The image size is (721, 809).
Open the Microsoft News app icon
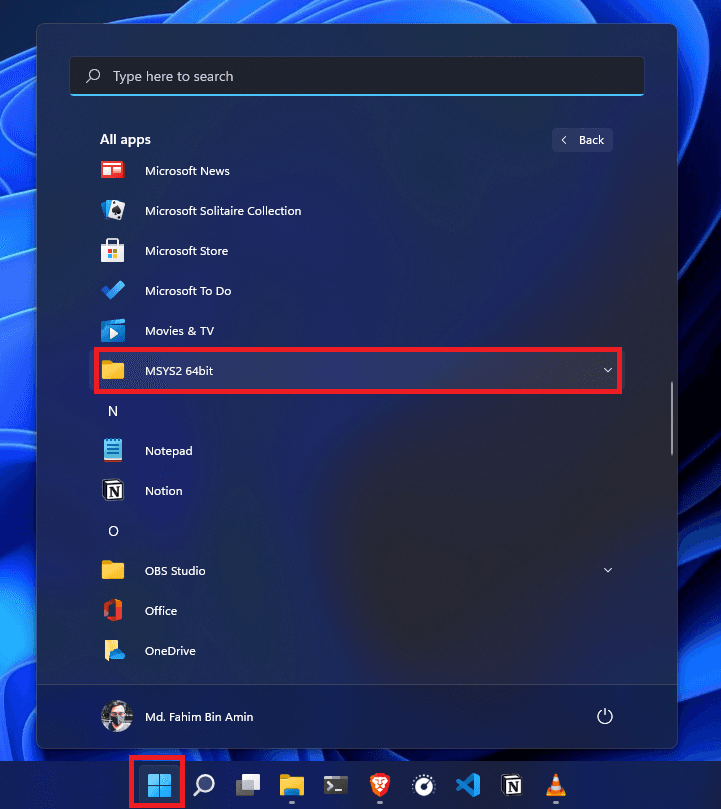(x=113, y=170)
